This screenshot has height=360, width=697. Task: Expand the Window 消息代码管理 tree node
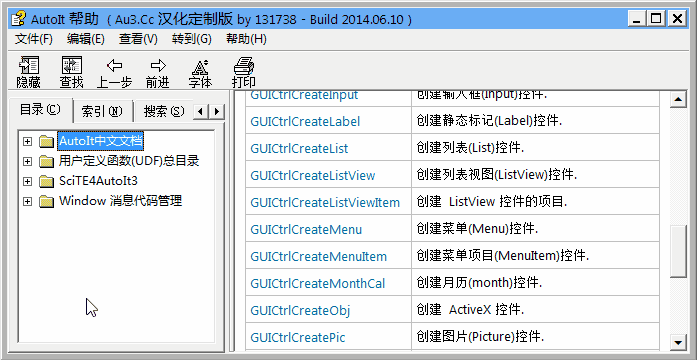tap(28, 201)
